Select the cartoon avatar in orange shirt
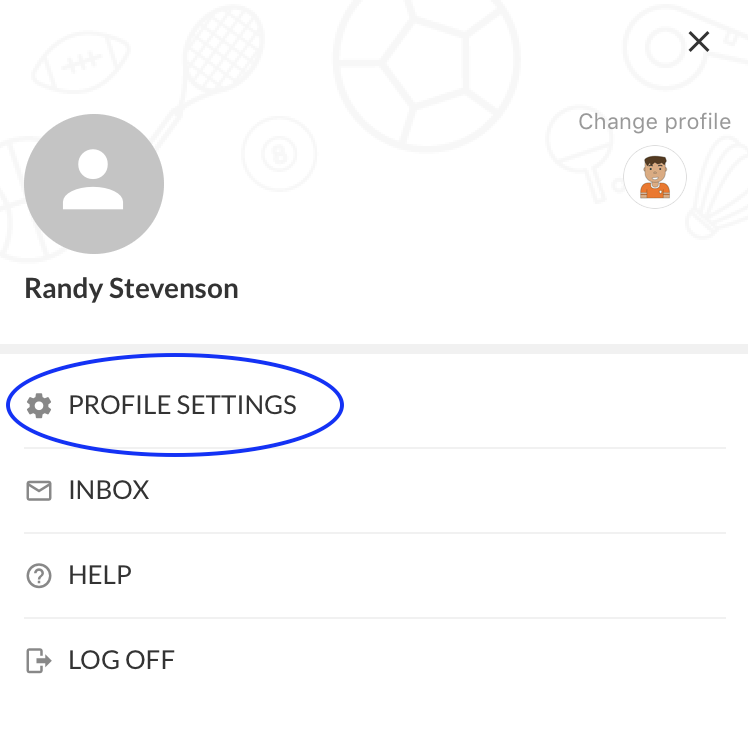Image resolution: width=748 pixels, height=734 pixels. point(655,177)
